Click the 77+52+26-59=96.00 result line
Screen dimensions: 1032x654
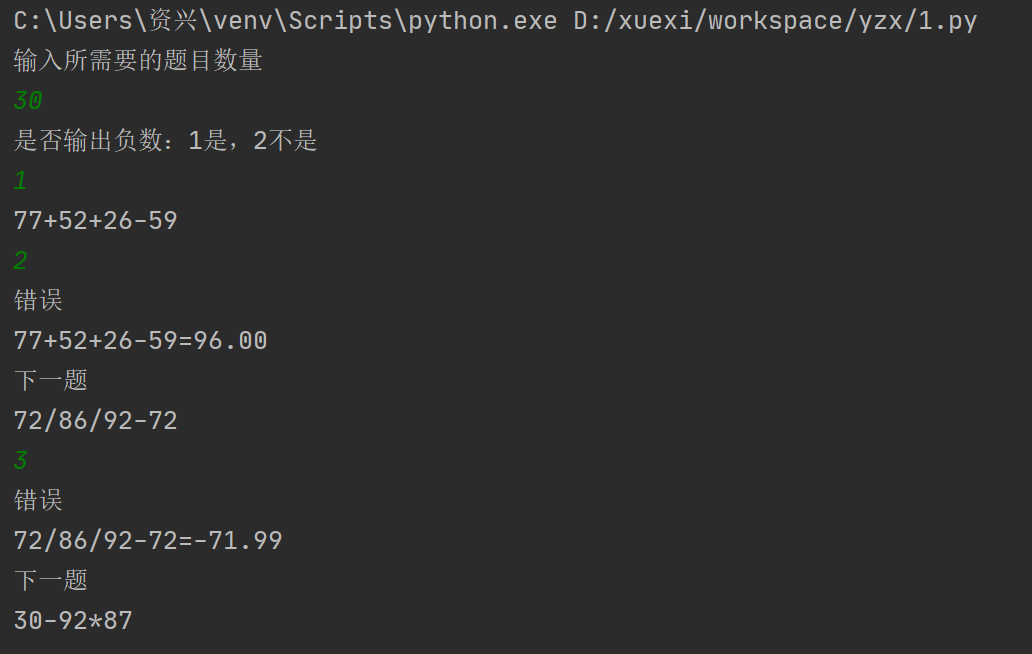click(x=140, y=341)
